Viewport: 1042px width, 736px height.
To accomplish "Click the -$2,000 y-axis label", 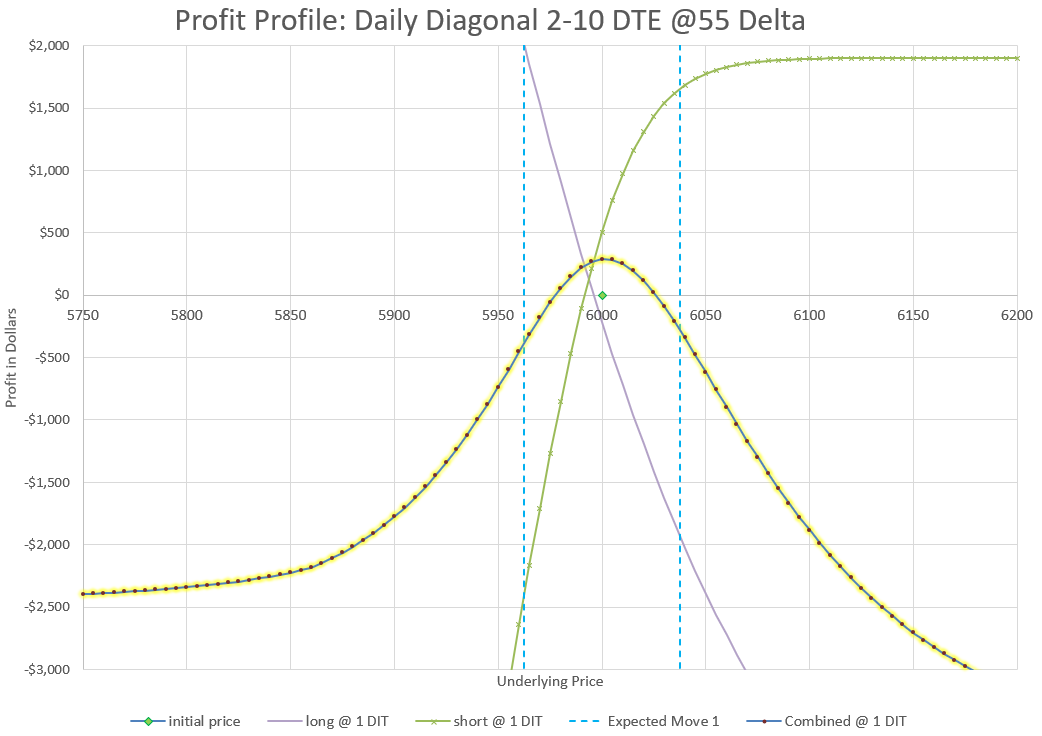I will 47,545.
